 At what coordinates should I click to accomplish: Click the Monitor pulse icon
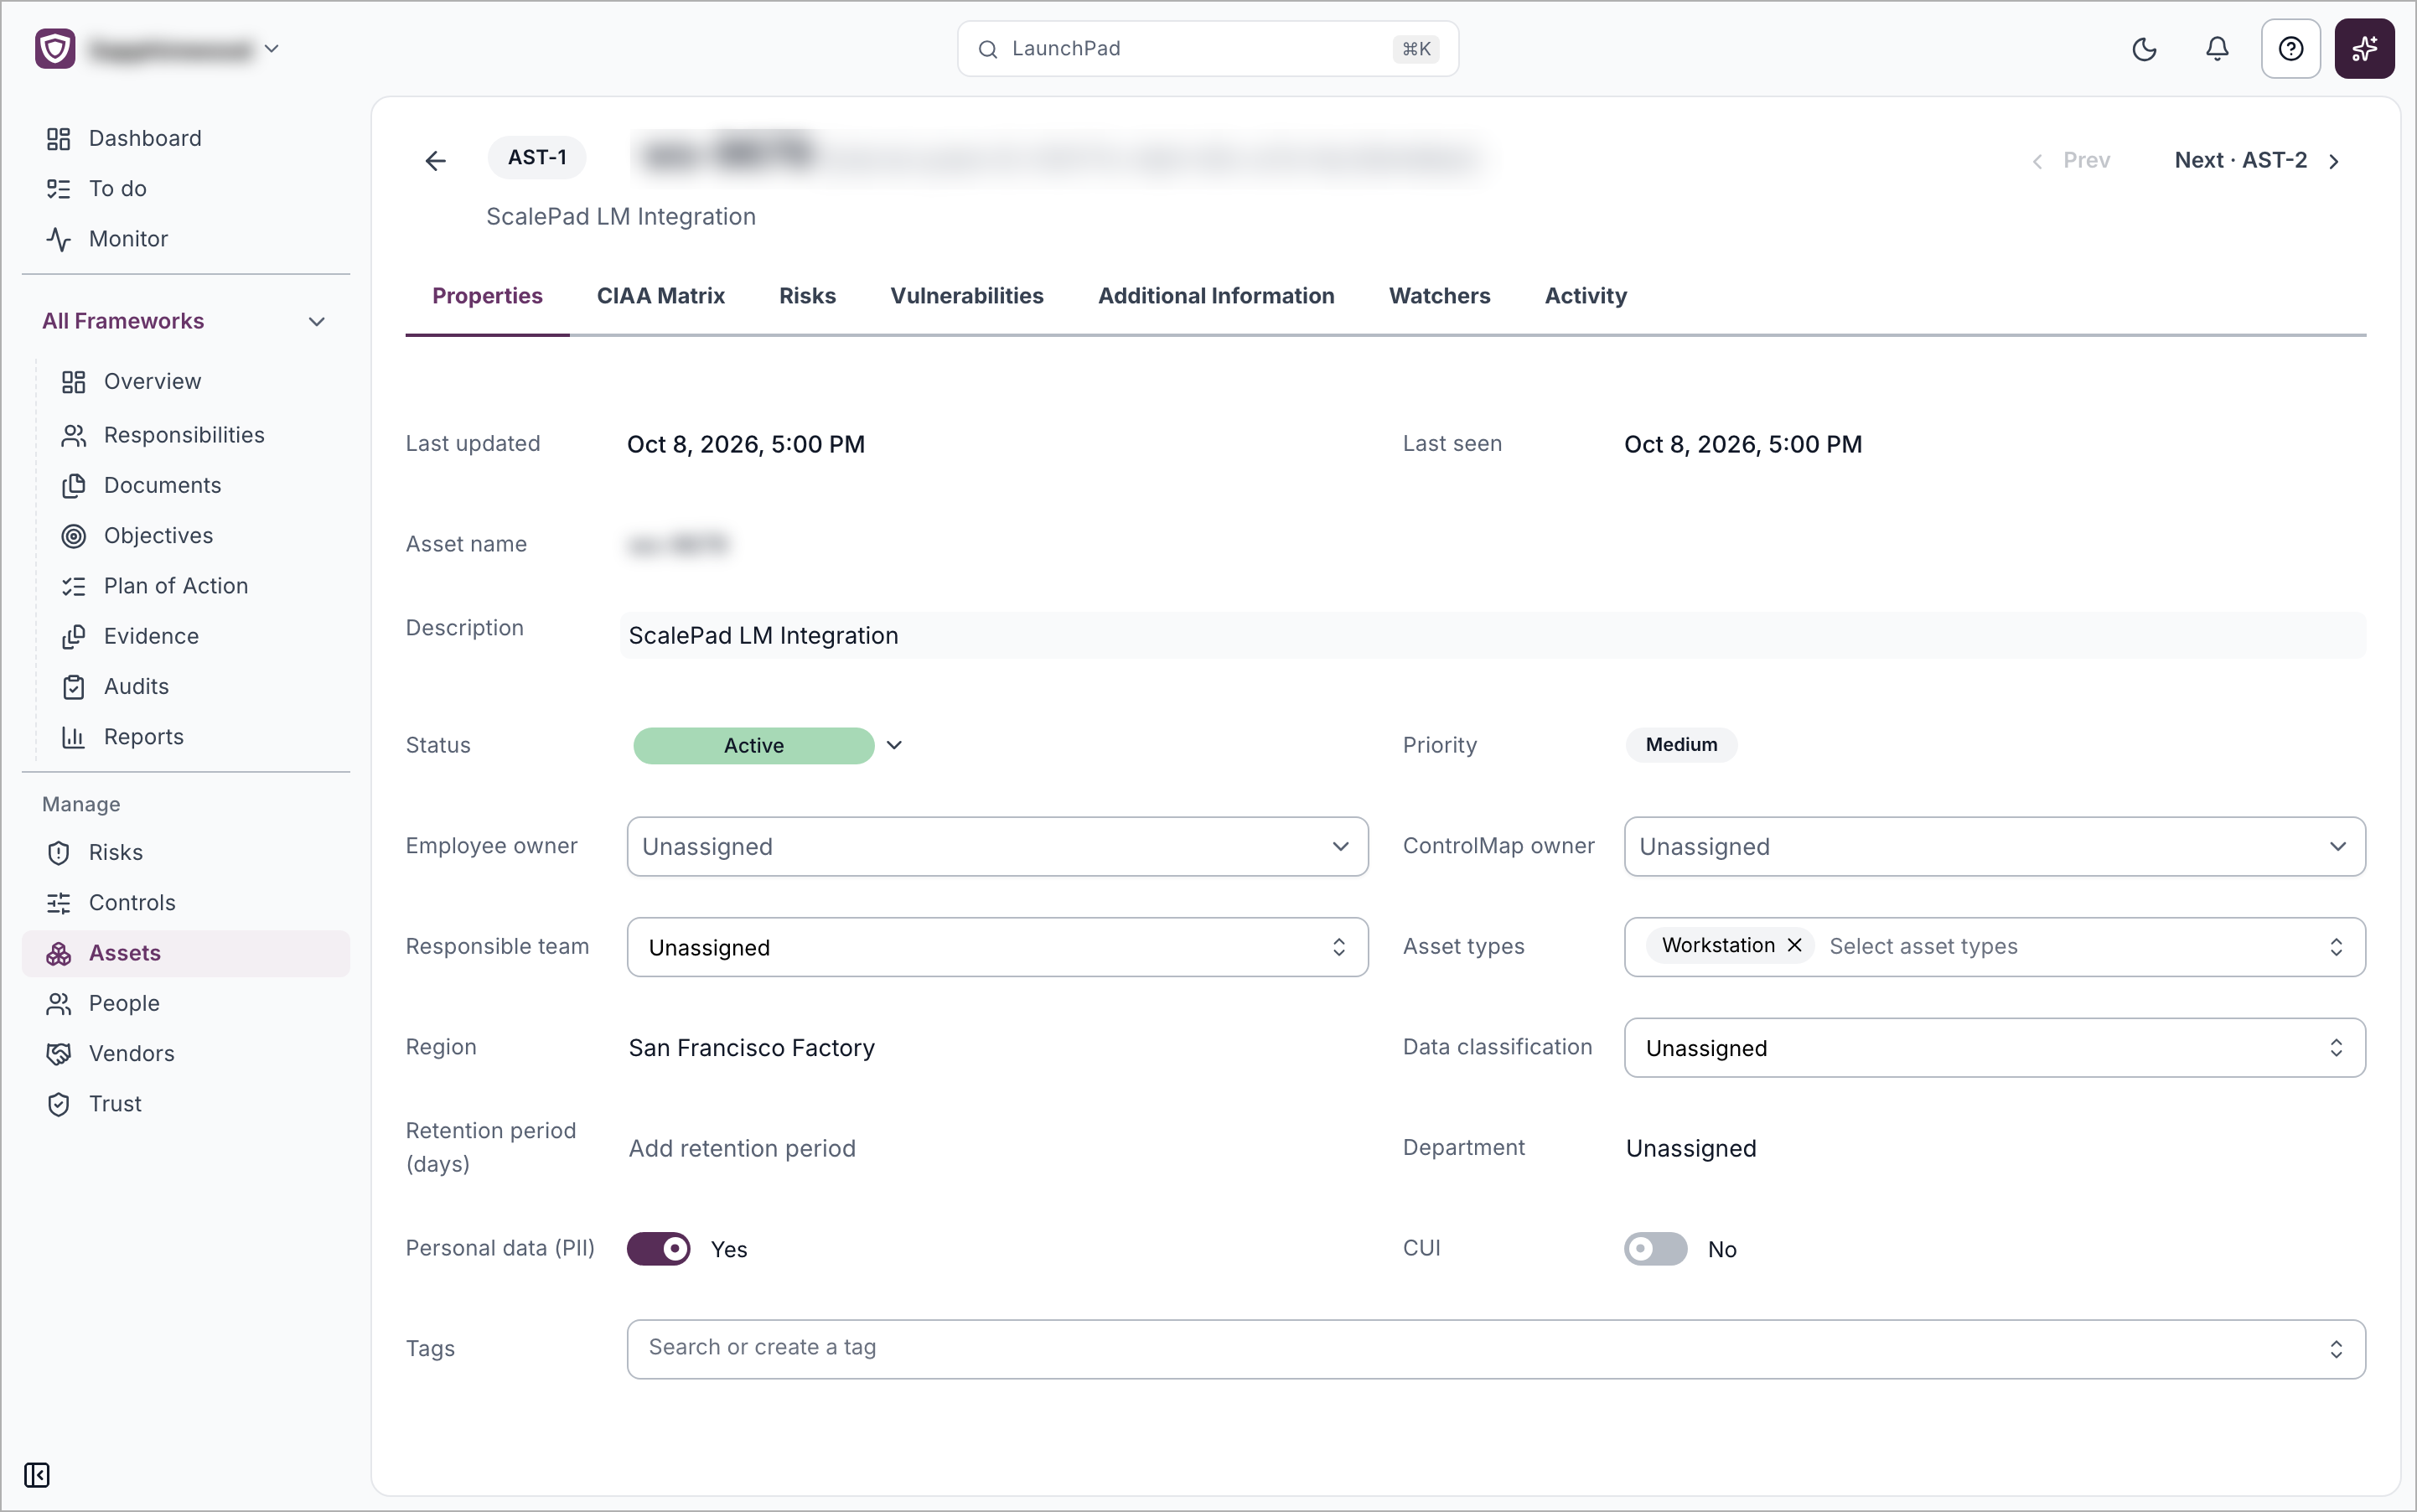58,239
